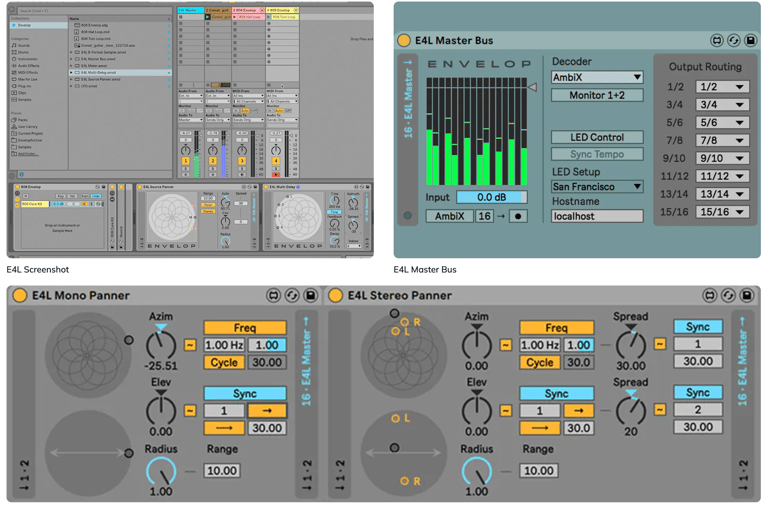The width and height of the screenshot is (768, 507).
Task: Click the source position dot on Mono Panner top pad
Action: [x=129, y=340]
